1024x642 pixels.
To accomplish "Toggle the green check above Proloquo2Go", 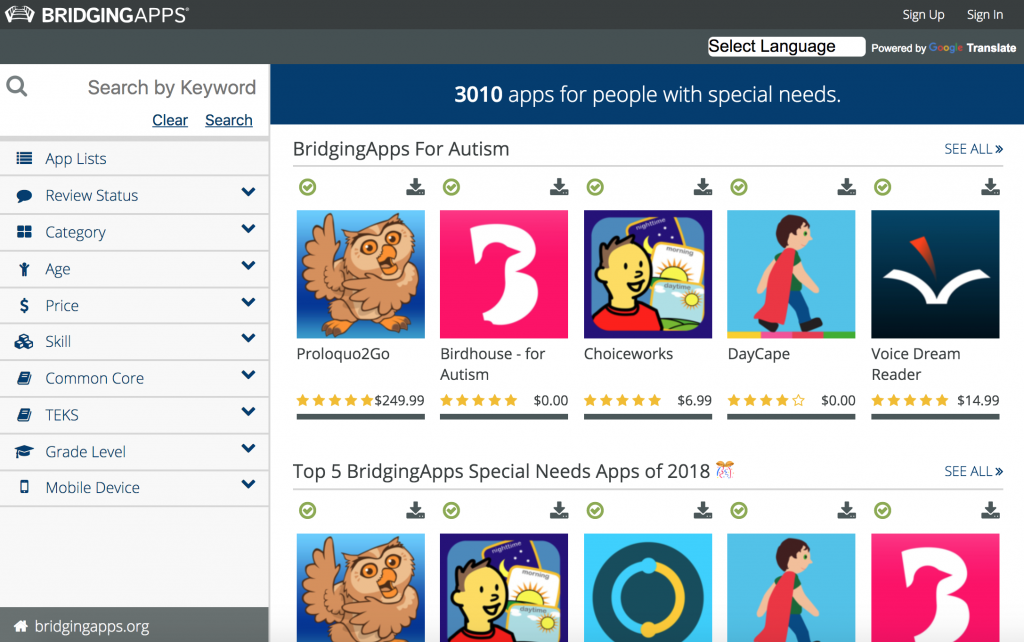I will coord(307,187).
